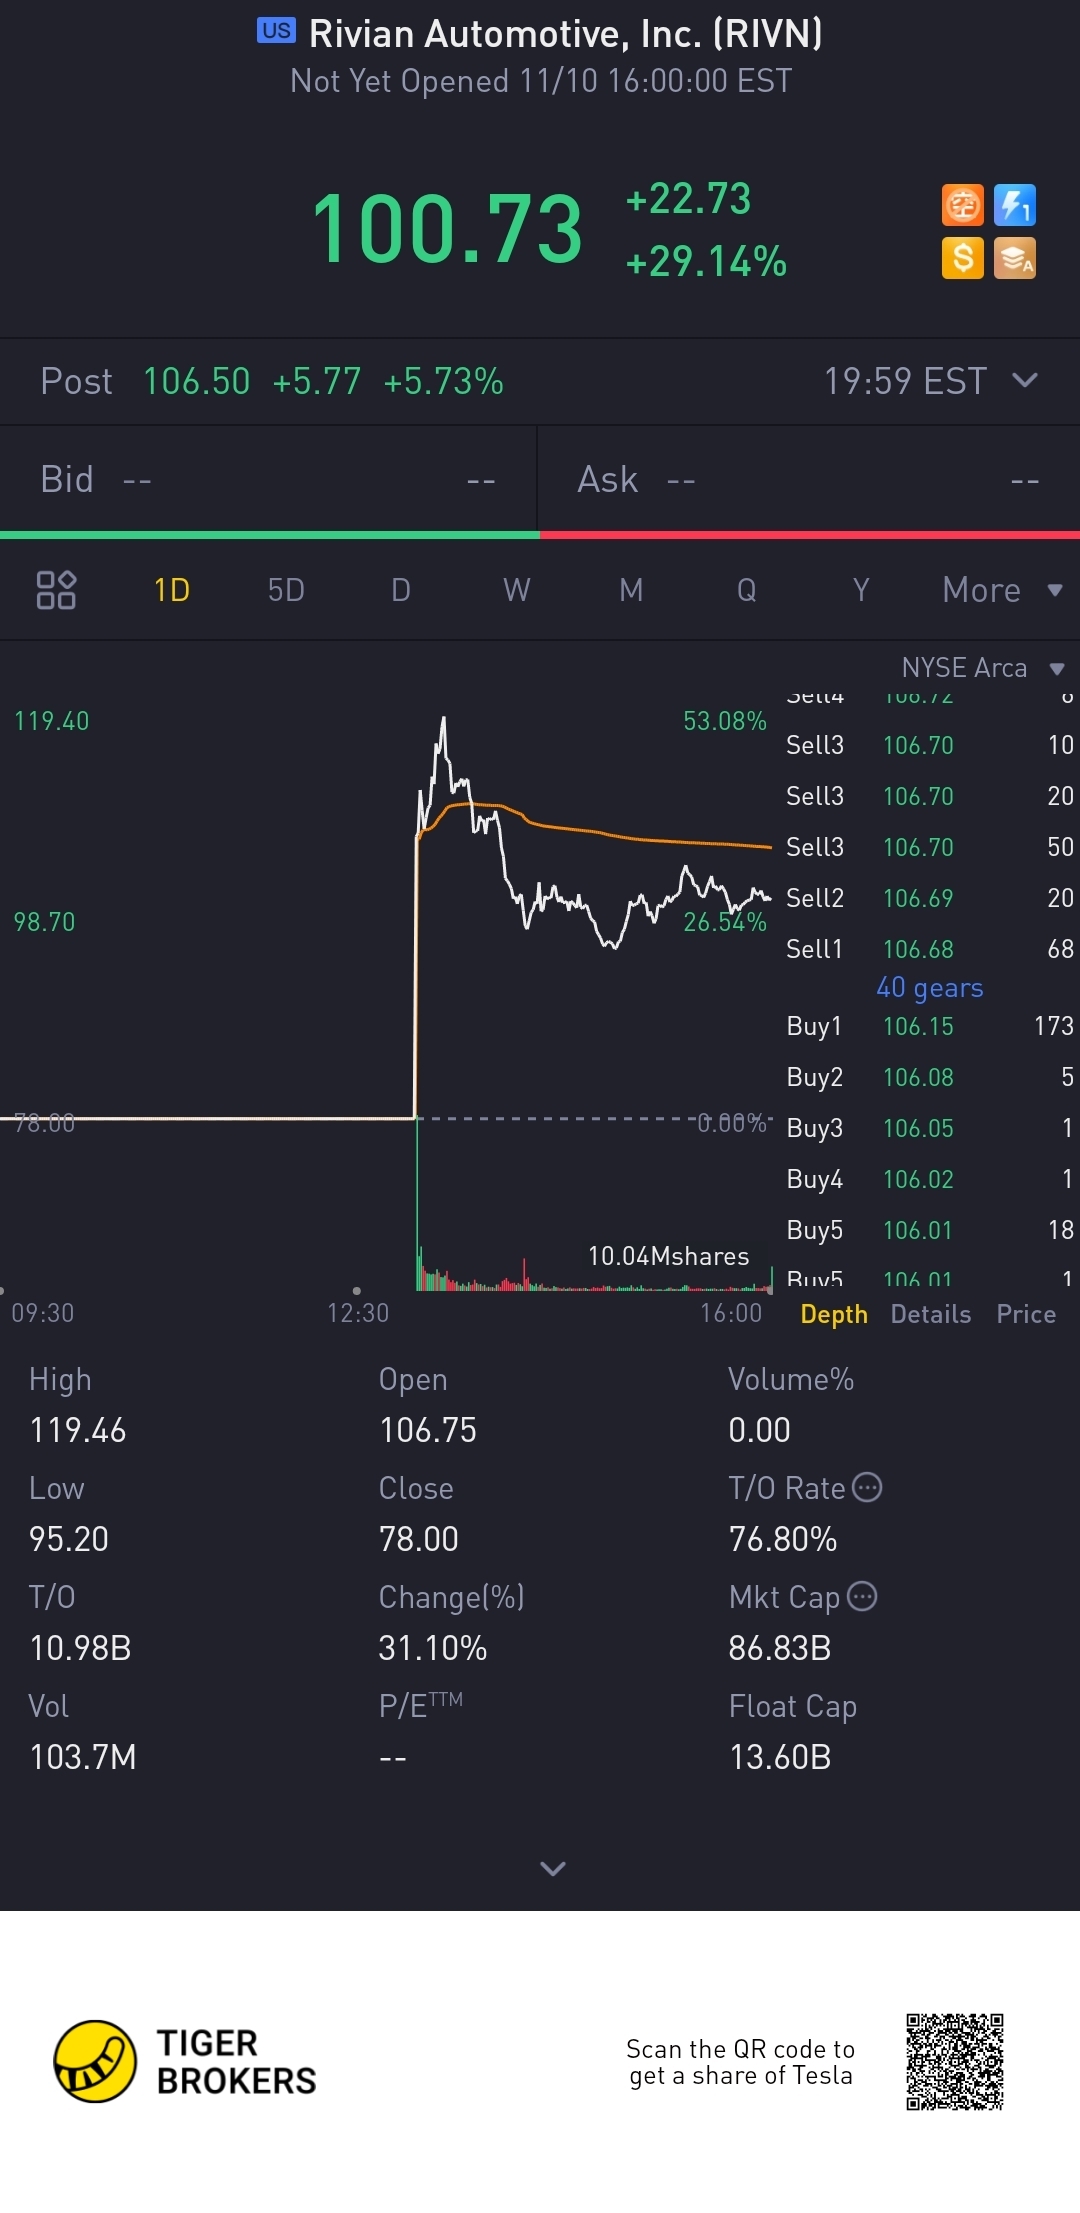Tap the Open value 106.75
Screen dimensions: 1080x2213
428,1430
